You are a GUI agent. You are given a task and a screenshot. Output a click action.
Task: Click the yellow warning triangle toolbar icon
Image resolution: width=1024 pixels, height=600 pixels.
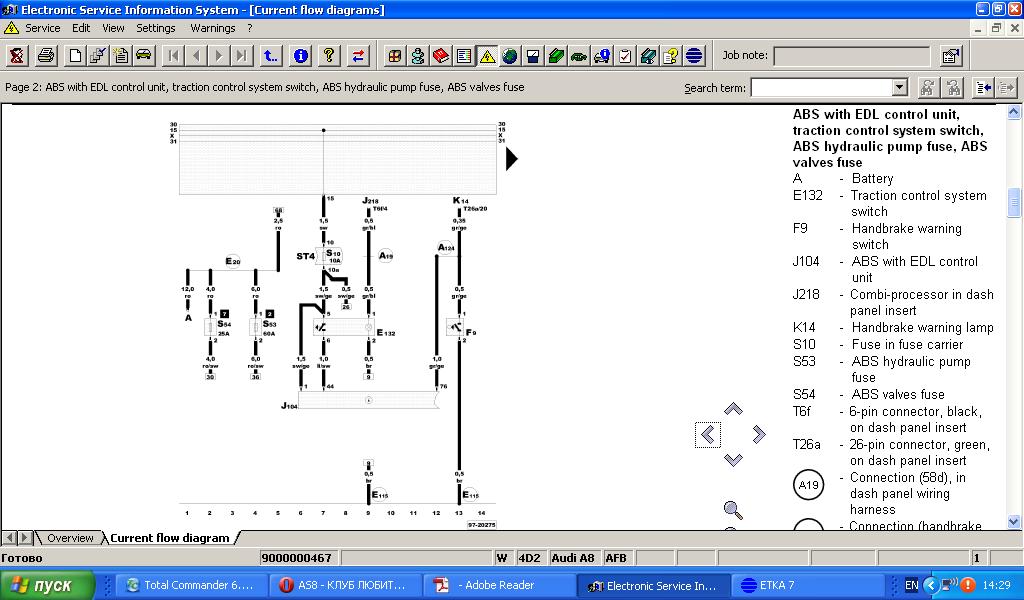click(487, 56)
